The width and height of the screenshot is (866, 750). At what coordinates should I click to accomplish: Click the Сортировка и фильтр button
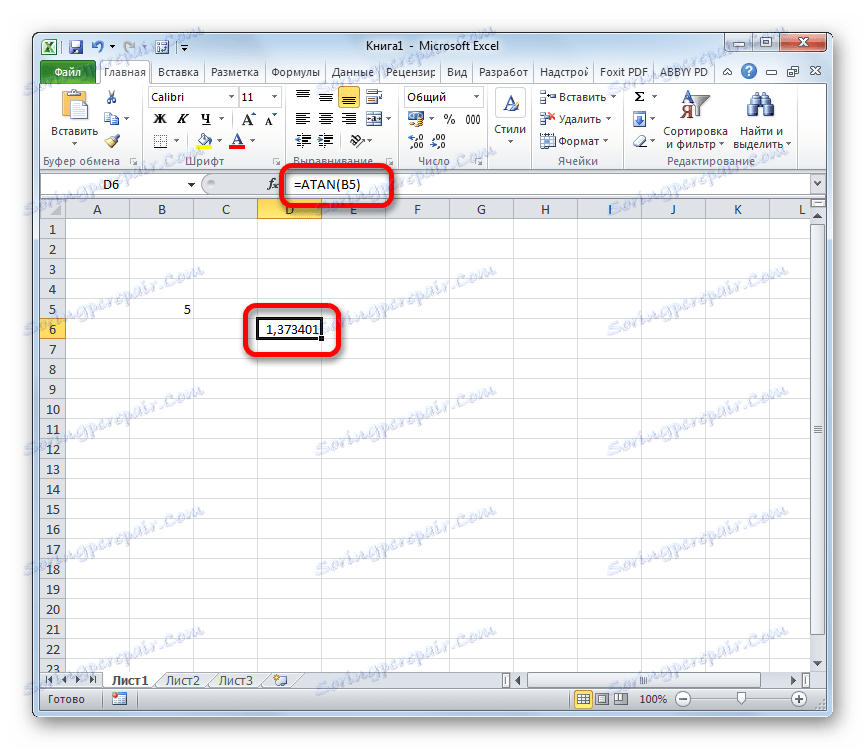pyautogui.click(x=695, y=120)
